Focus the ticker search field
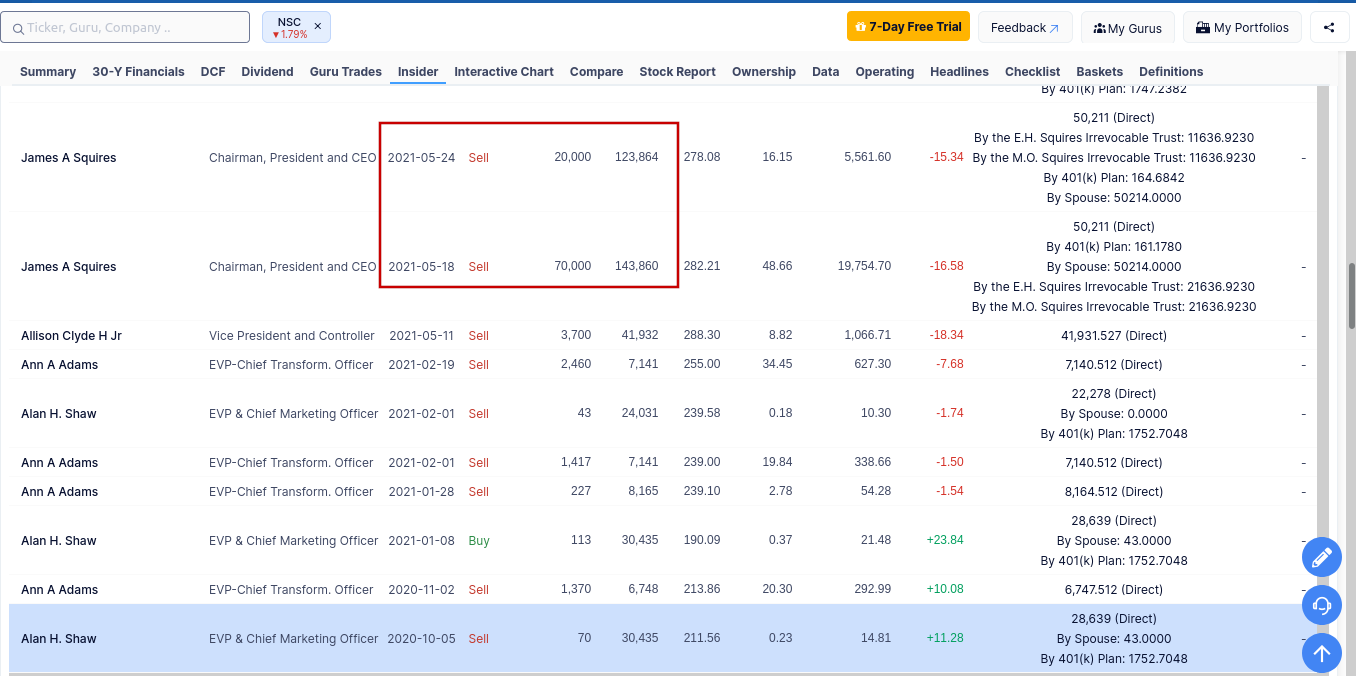Screen dimensions: 1356x676 pos(125,27)
